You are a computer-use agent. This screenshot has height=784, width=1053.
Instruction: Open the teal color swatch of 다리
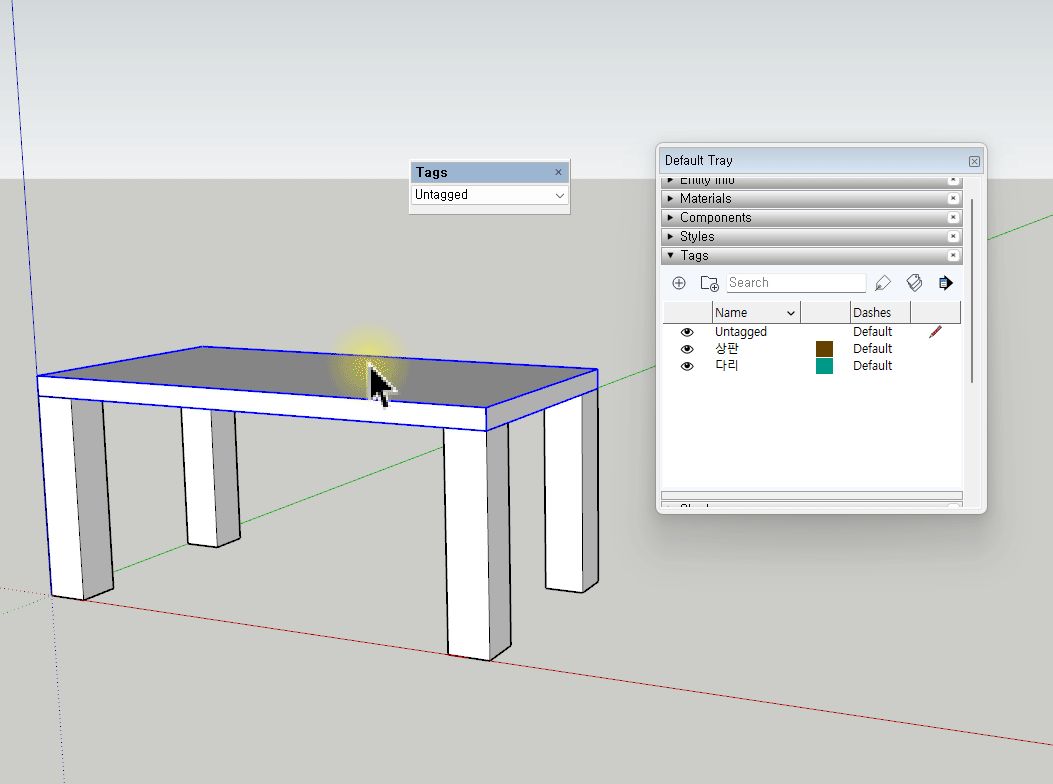824,365
